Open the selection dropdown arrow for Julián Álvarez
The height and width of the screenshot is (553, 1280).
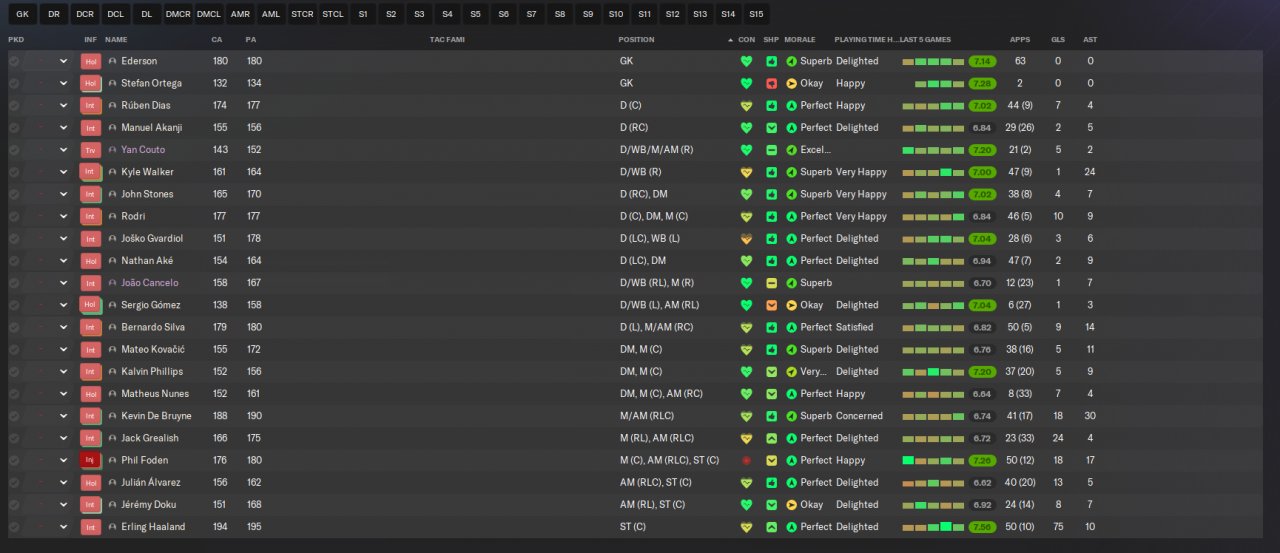pyautogui.click(x=64, y=483)
